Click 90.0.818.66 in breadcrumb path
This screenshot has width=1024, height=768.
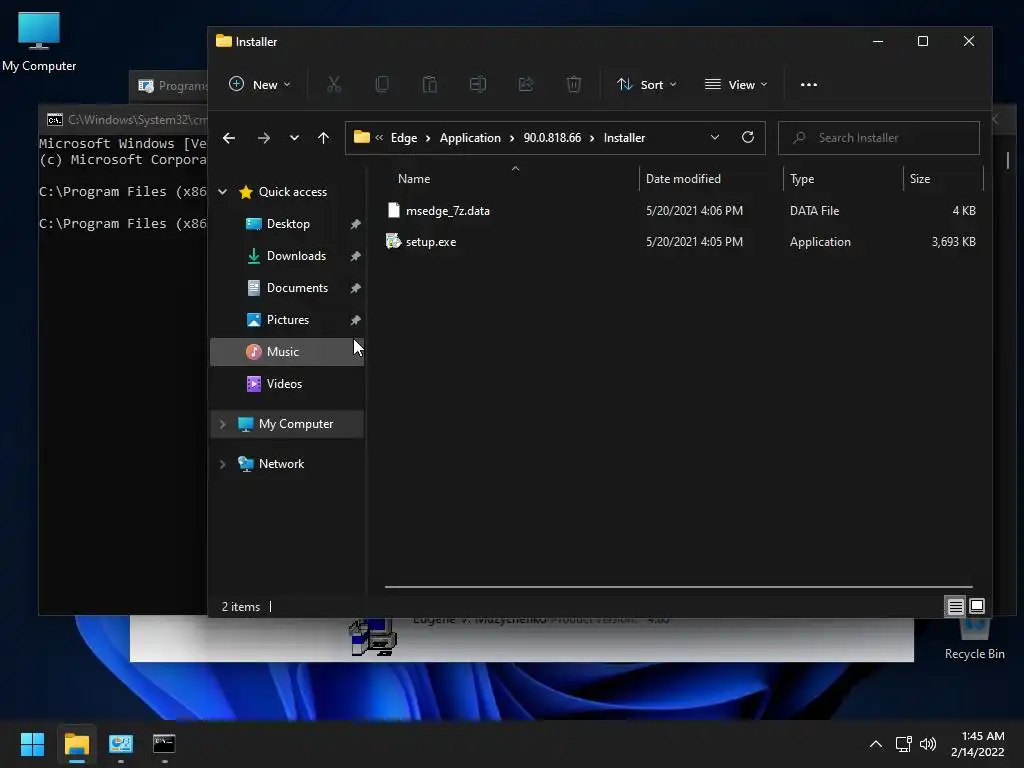coord(552,138)
